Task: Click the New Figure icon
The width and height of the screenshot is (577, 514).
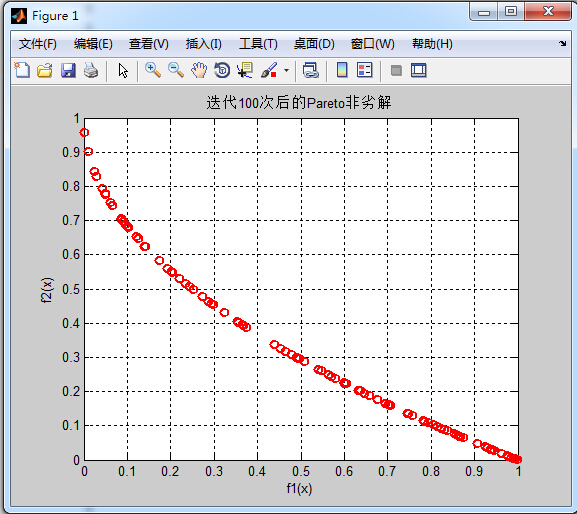Action: (22, 70)
